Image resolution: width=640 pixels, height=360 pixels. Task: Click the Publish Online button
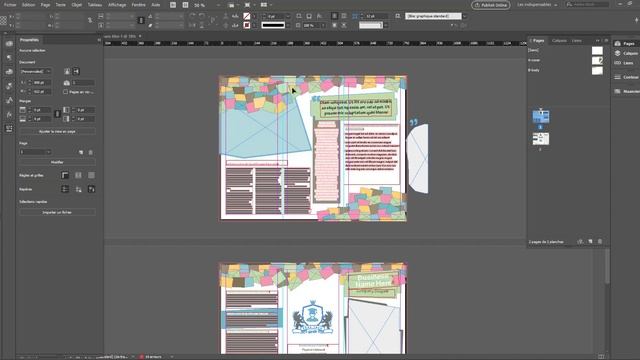491,5
